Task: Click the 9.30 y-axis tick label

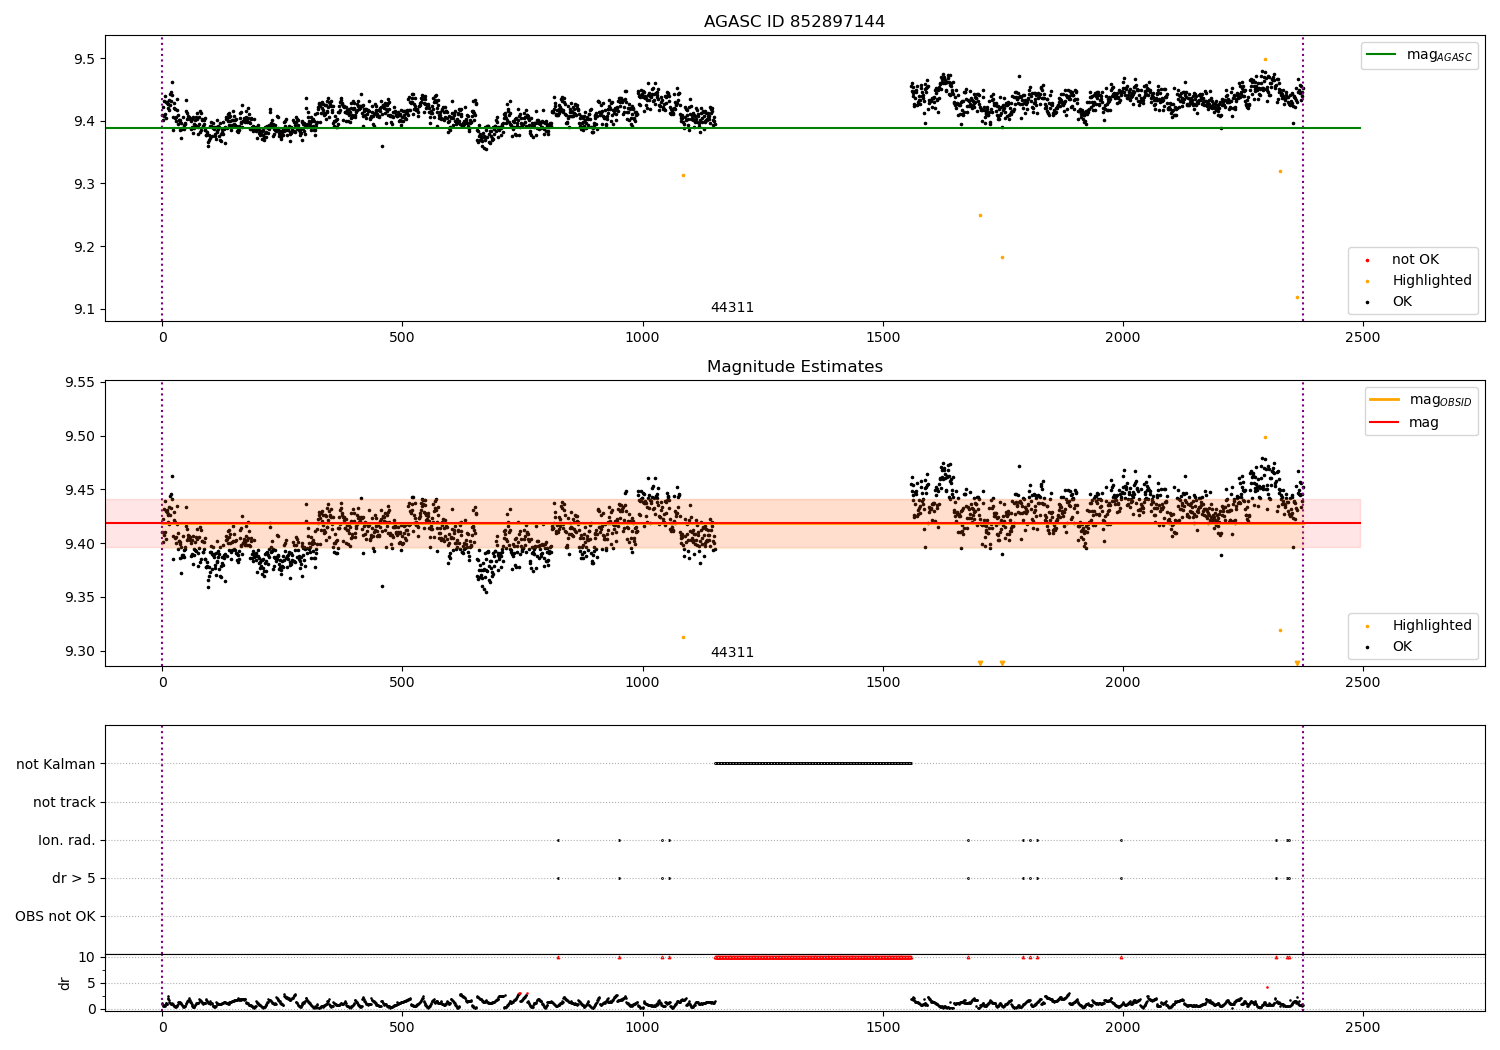Action: point(80,652)
